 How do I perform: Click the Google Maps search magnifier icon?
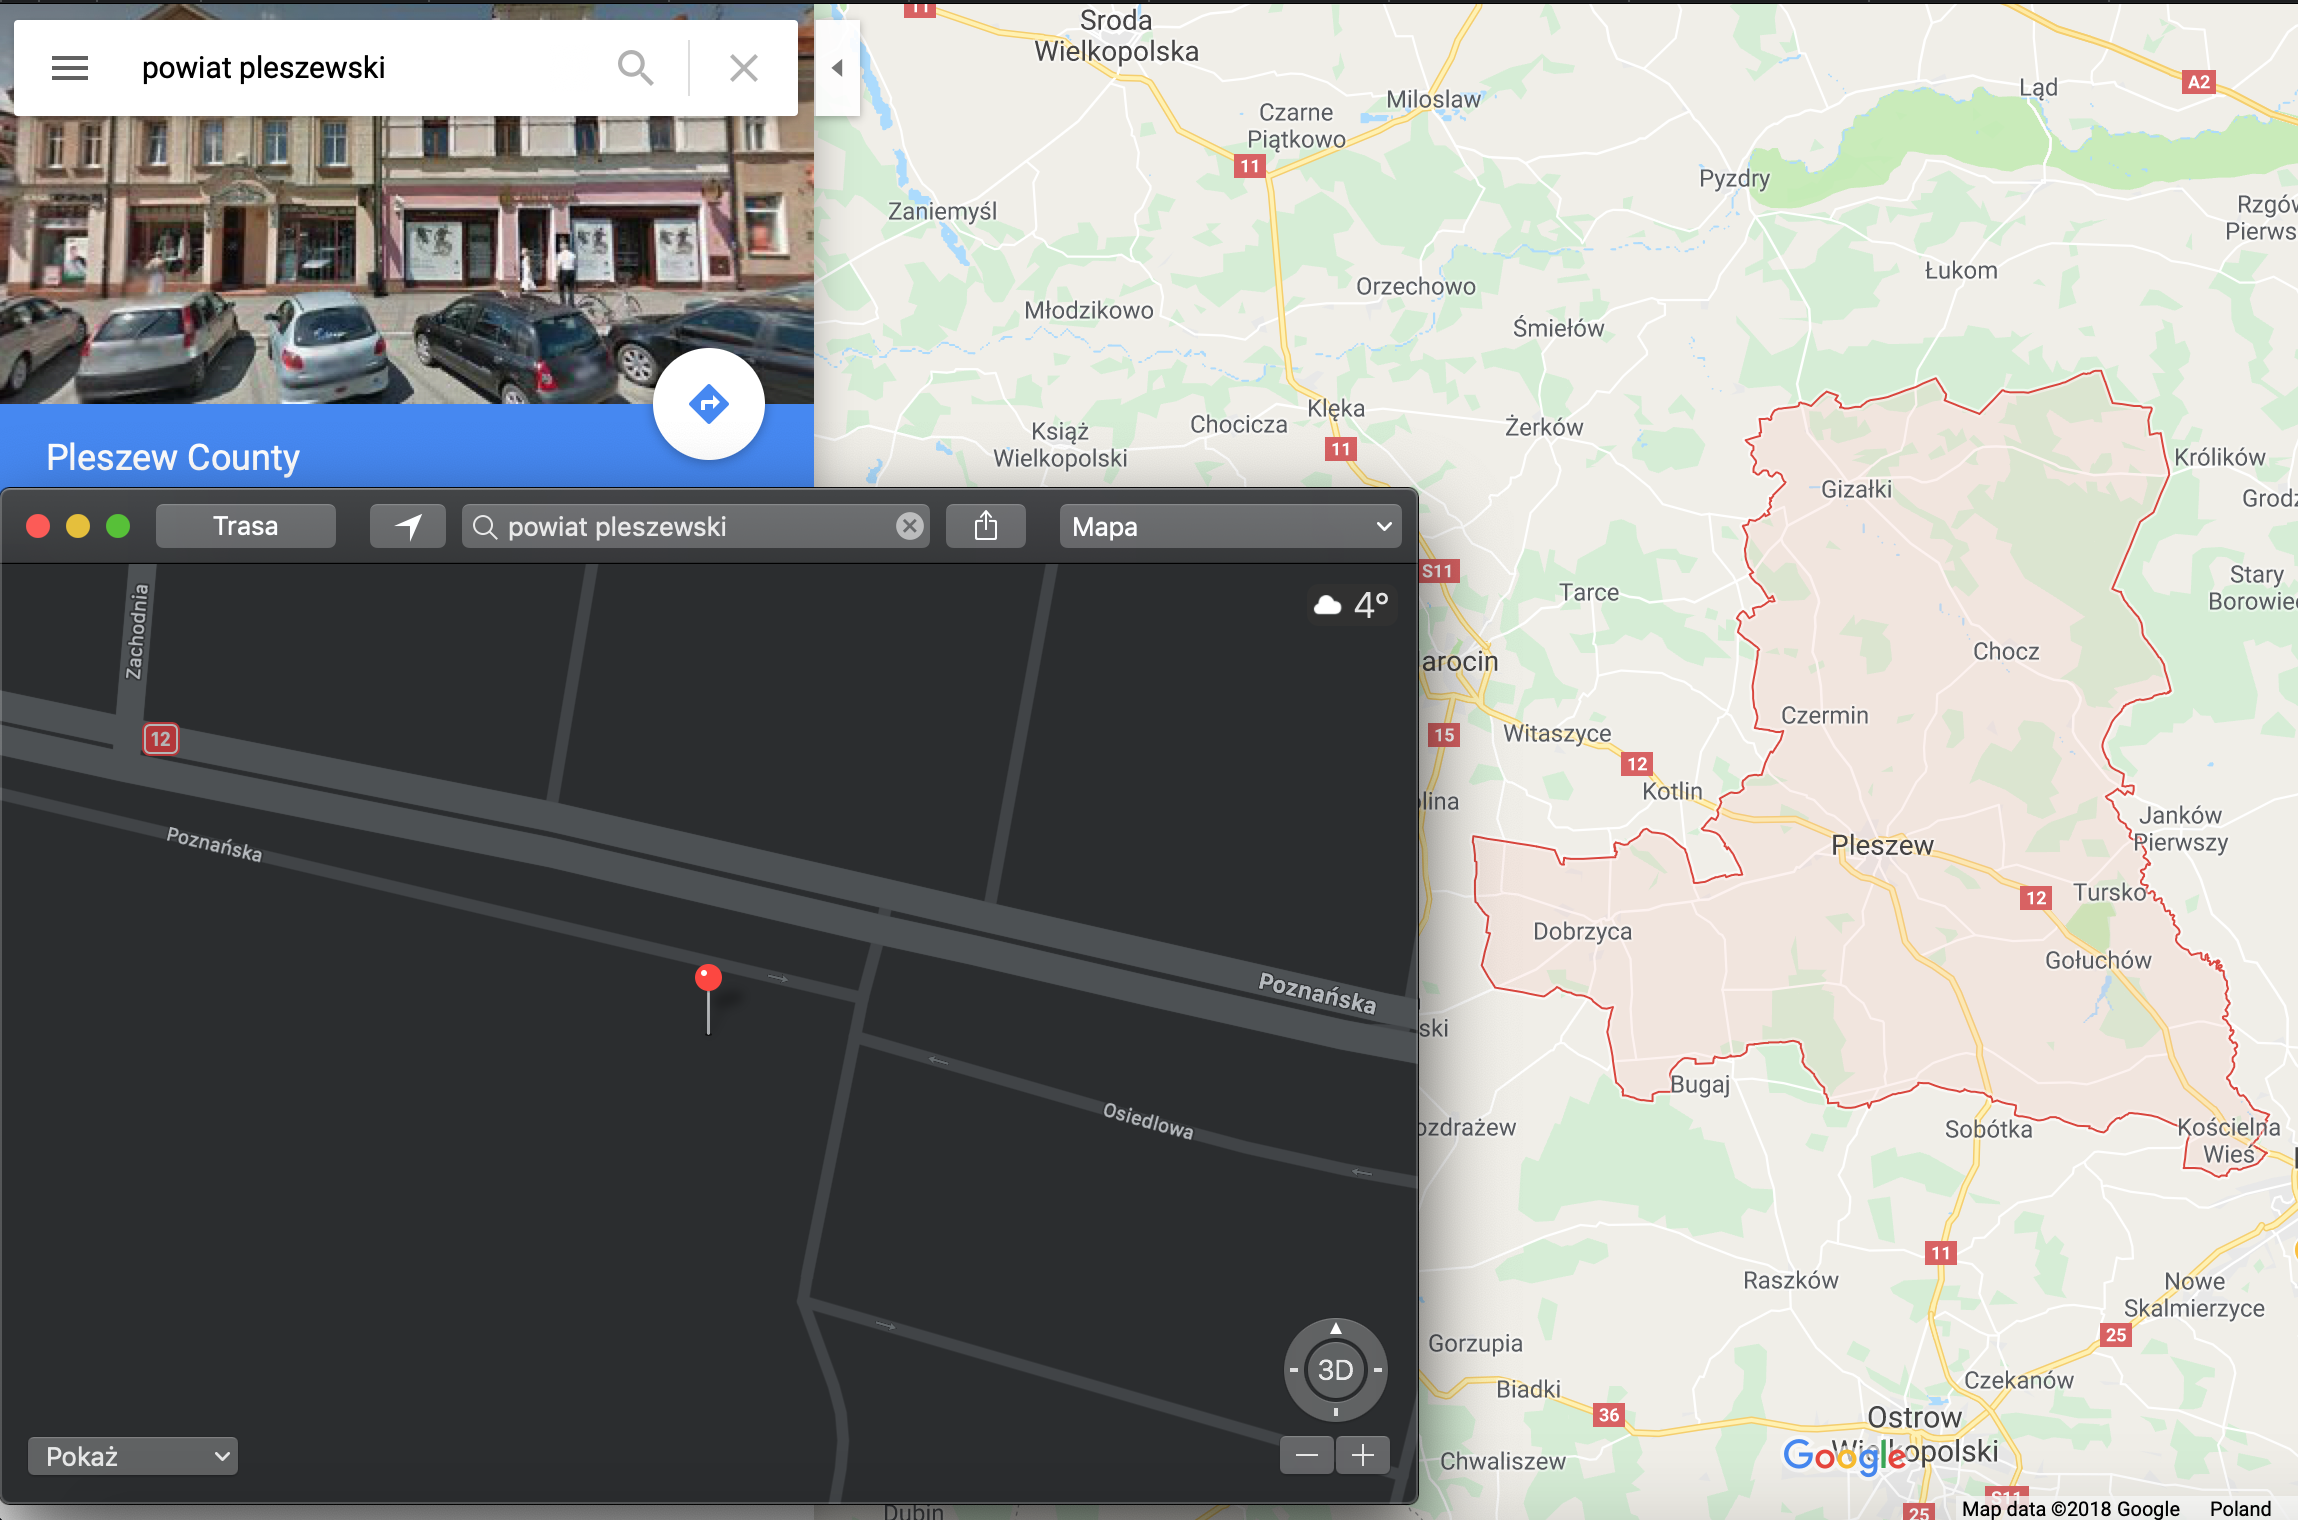(x=635, y=68)
